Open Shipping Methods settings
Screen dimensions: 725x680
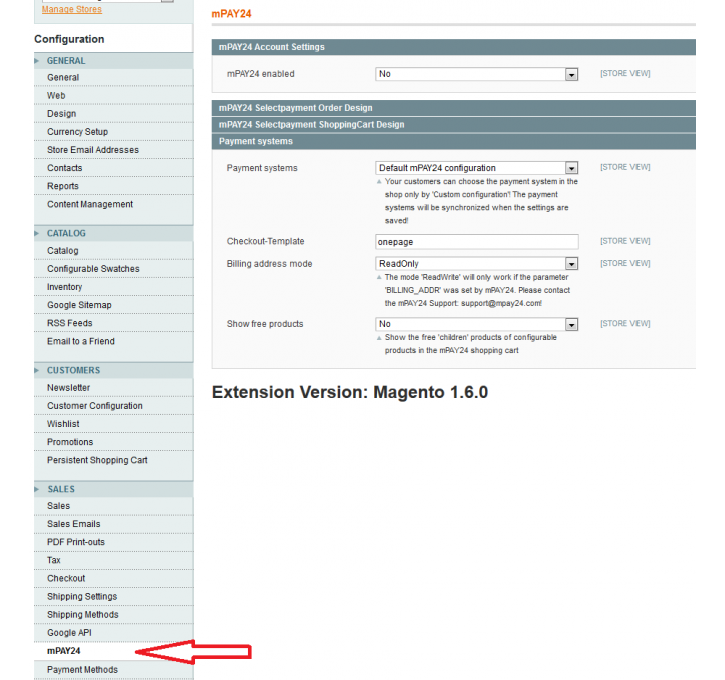pos(113,614)
